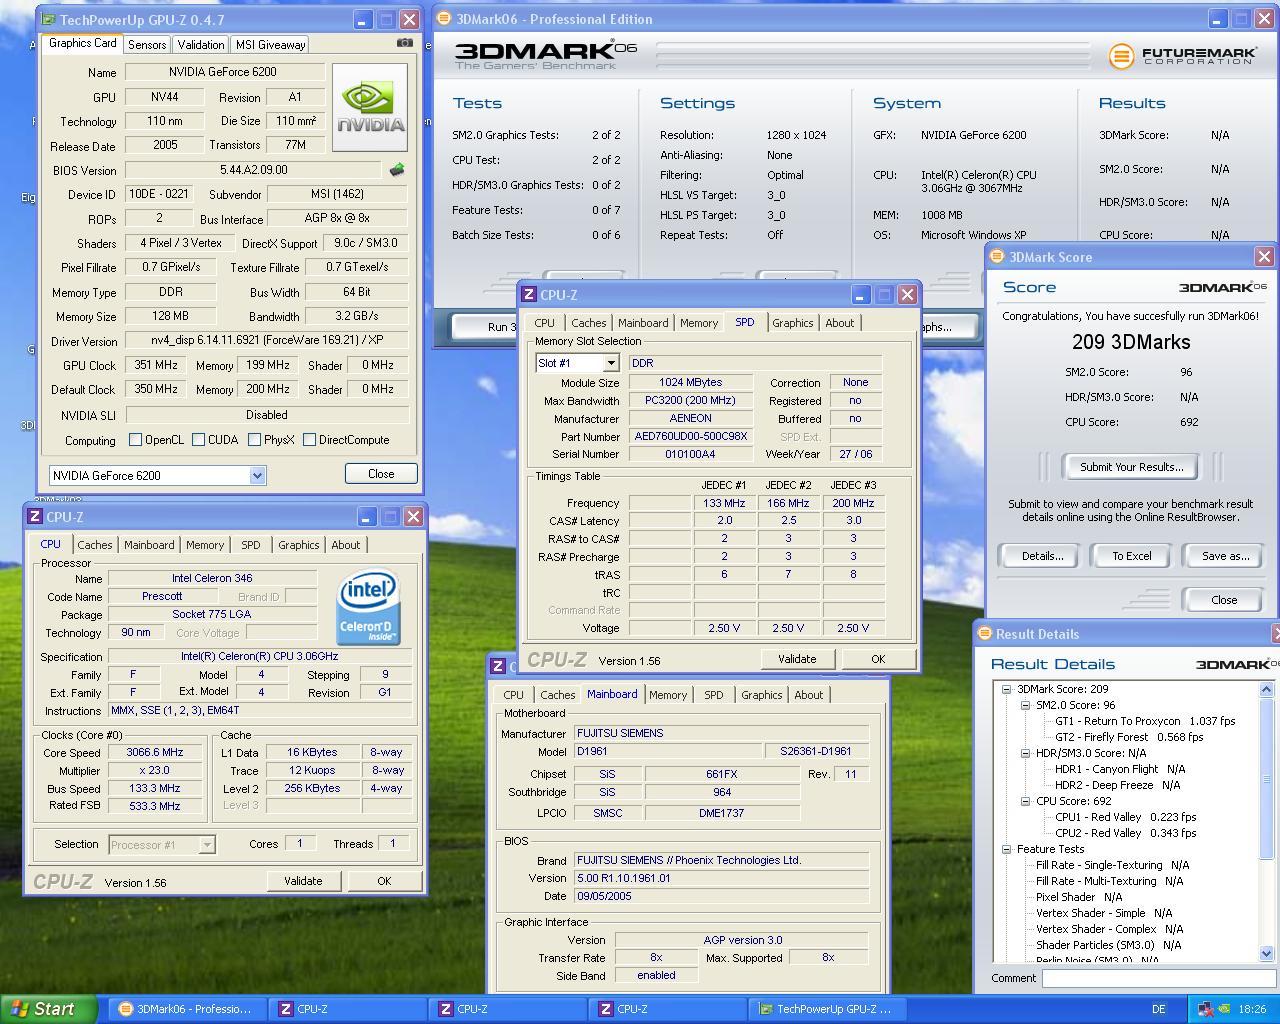Click Submit Your Results button
Viewport: 1280px width, 1024px height.
point(1131,467)
